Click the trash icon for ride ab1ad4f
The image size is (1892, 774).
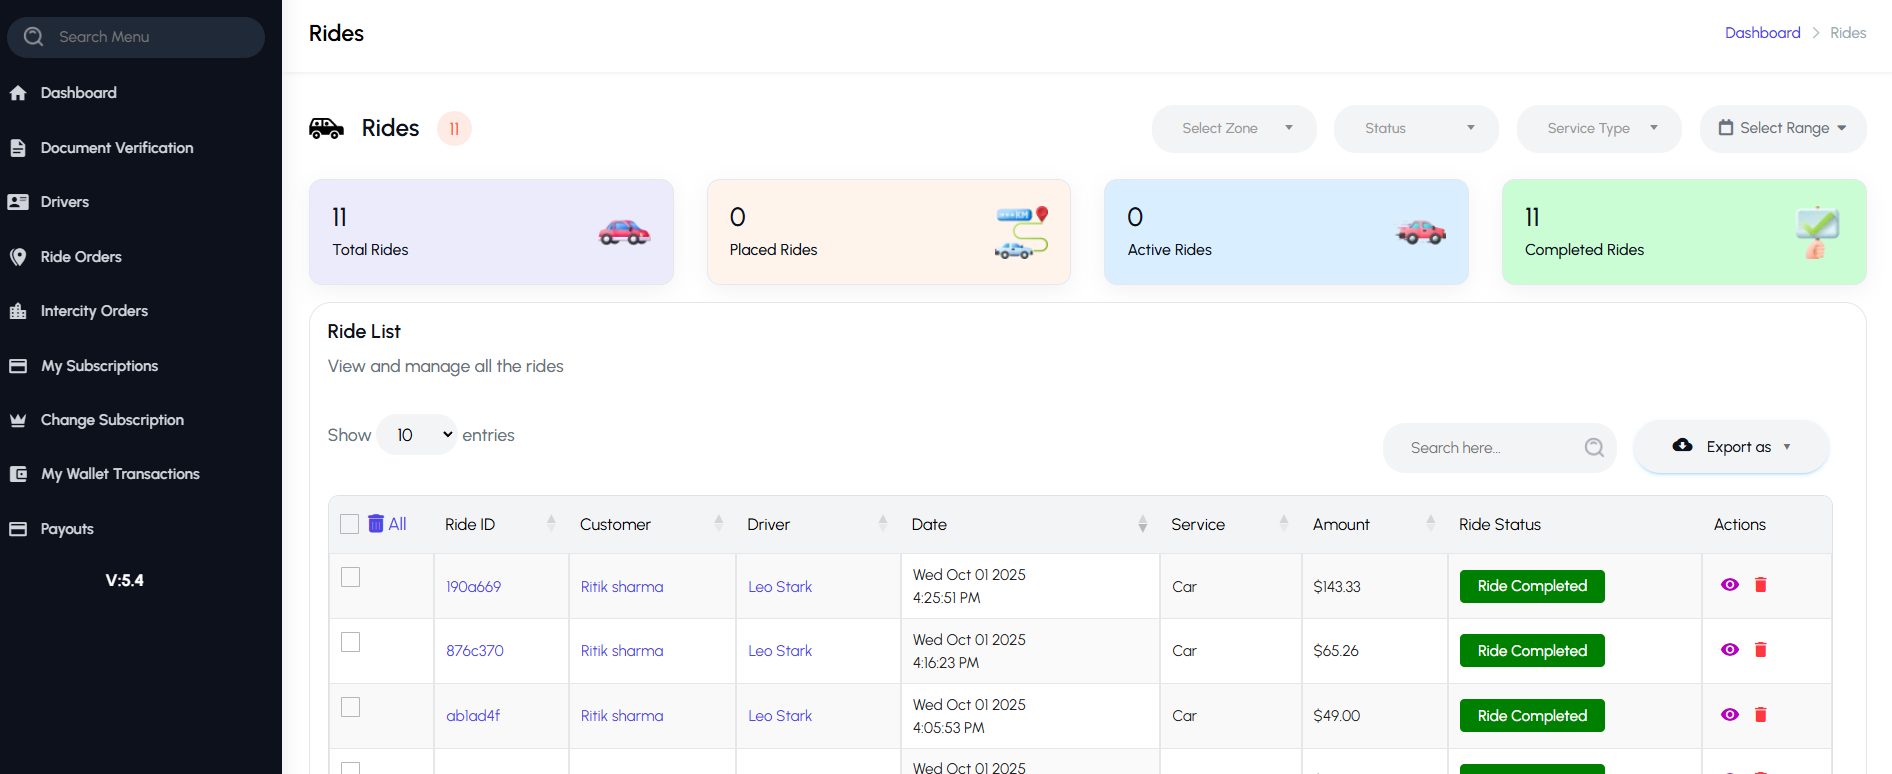(1761, 715)
